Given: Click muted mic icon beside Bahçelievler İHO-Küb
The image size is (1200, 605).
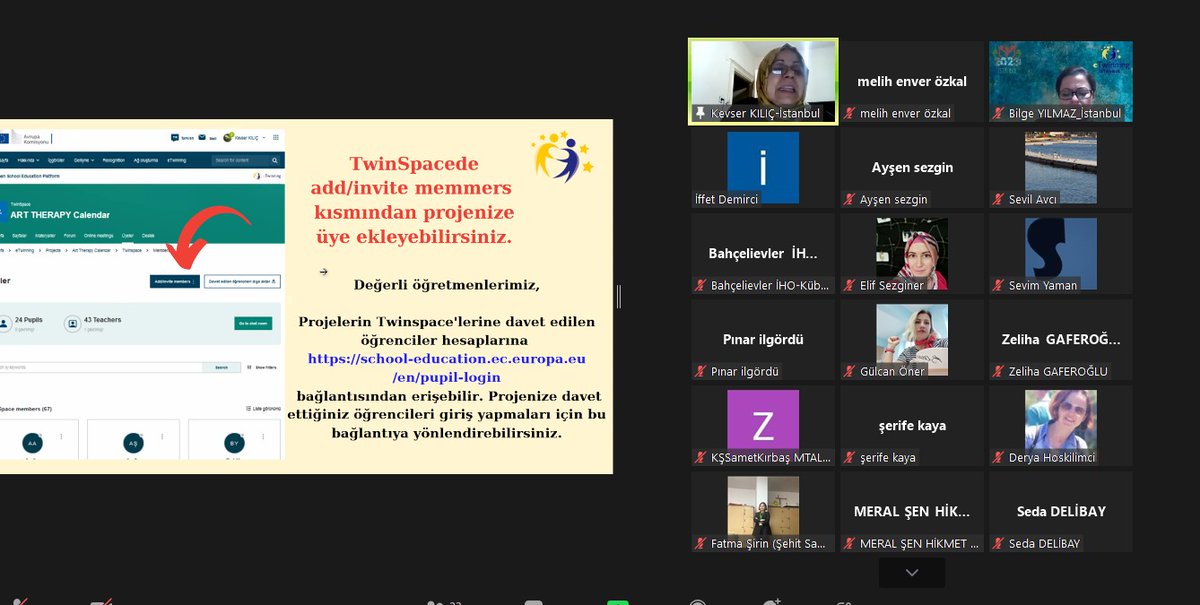Looking at the screenshot, I should [x=700, y=286].
